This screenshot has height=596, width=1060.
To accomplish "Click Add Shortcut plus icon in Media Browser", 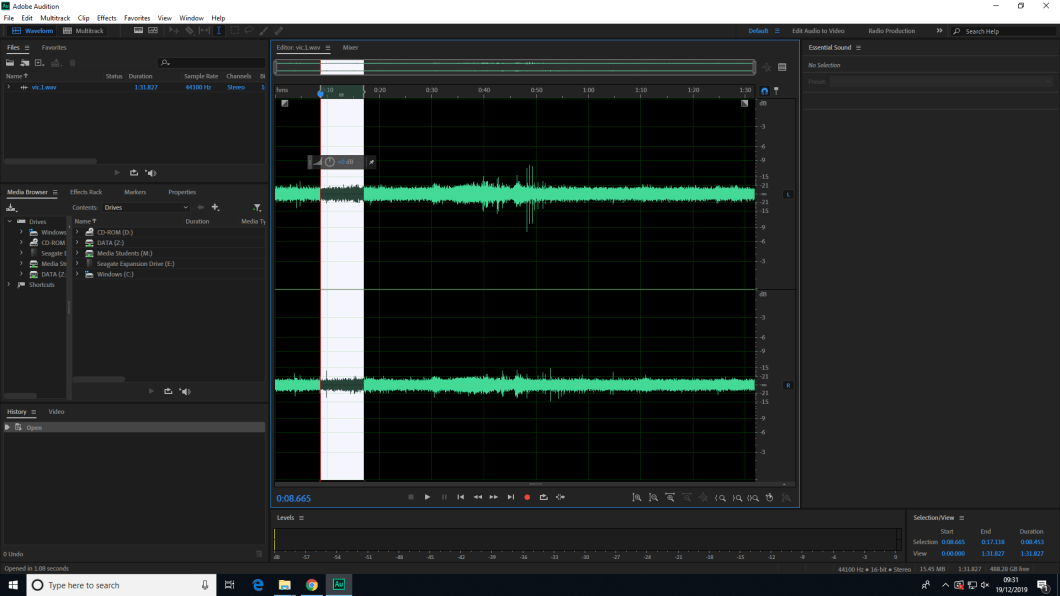I will point(215,207).
